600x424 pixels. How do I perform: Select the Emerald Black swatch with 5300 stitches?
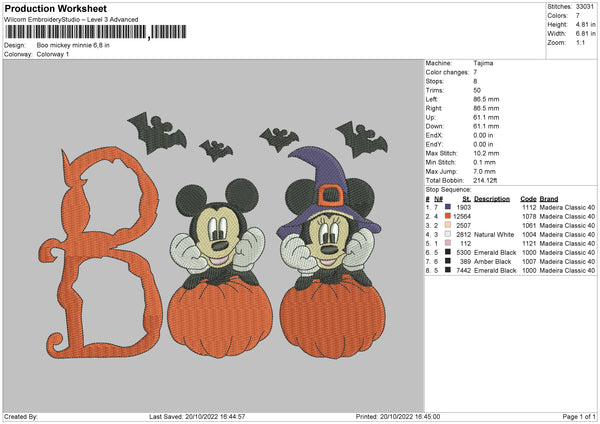coord(447,252)
